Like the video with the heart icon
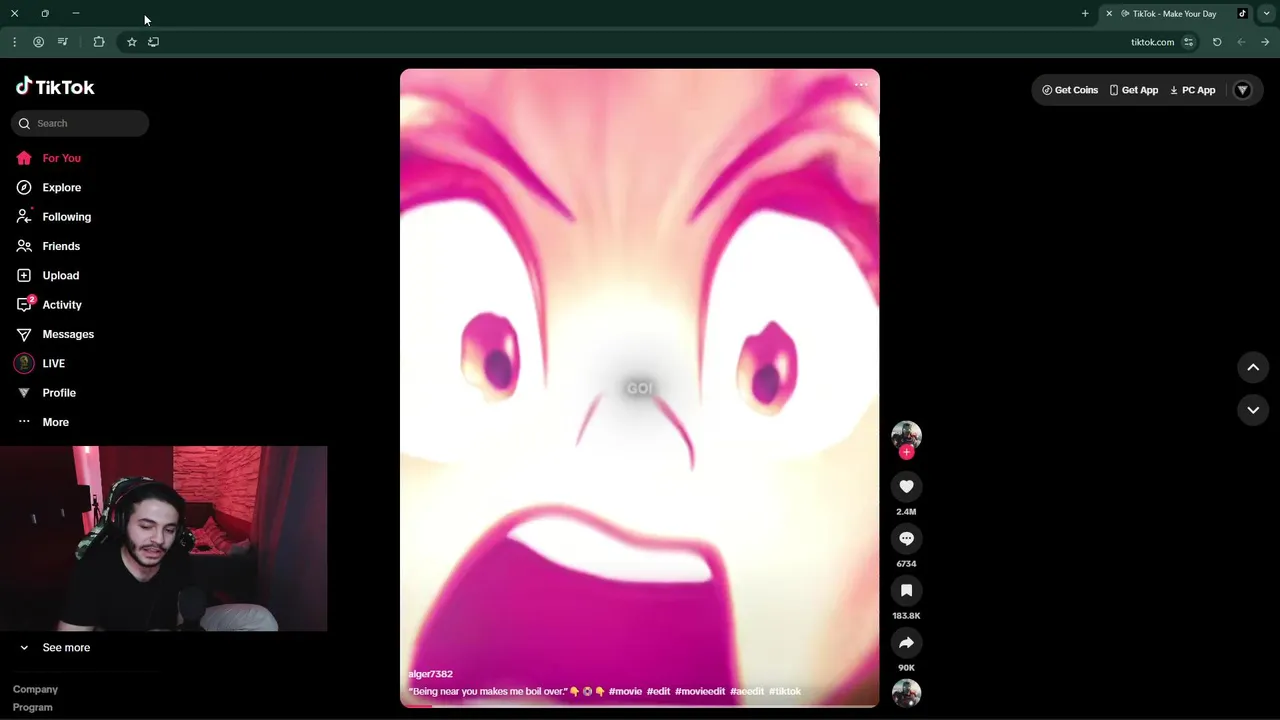The width and height of the screenshot is (1280, 720). (x=906, y=486)
